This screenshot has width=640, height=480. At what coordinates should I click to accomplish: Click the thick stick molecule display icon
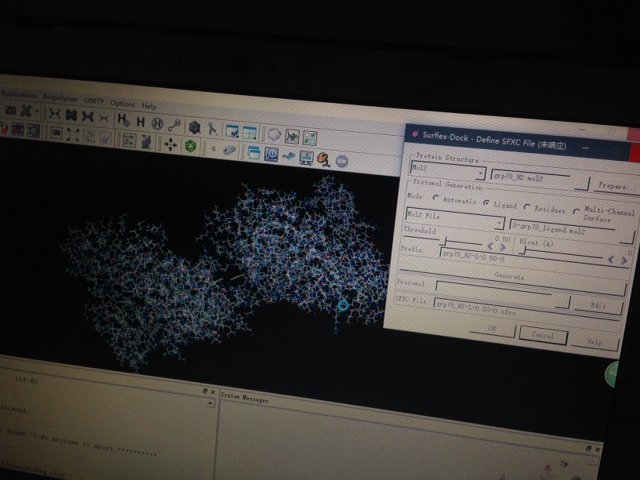(x=88, y=117)
